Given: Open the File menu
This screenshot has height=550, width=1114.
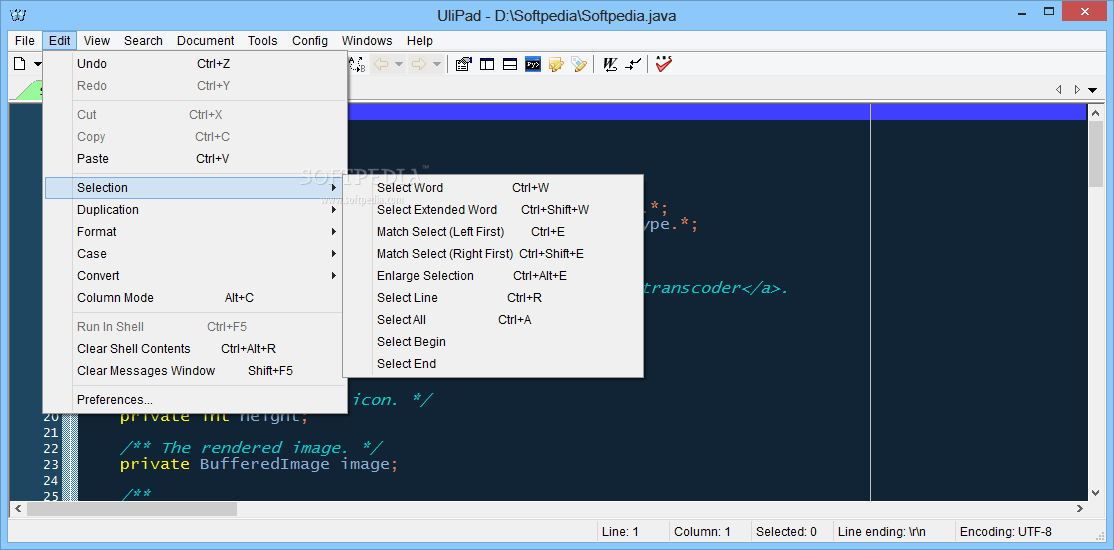Looking at the screenshot, I should coord(25,41).
